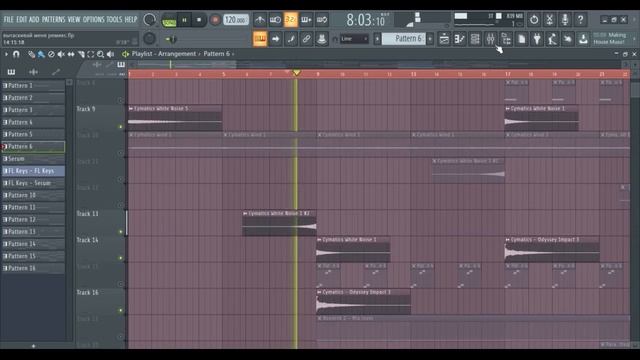Expand the hint panel arrow beside Making House Music
640x360 pixels.
click(x=635, y=39)
